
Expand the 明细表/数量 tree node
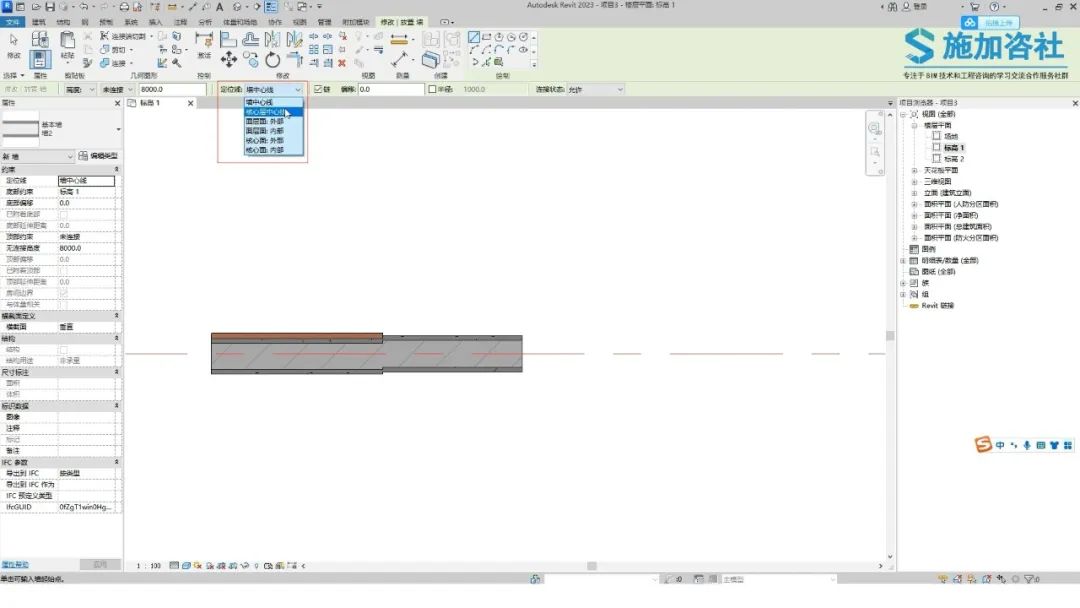[x=903, y=261]
